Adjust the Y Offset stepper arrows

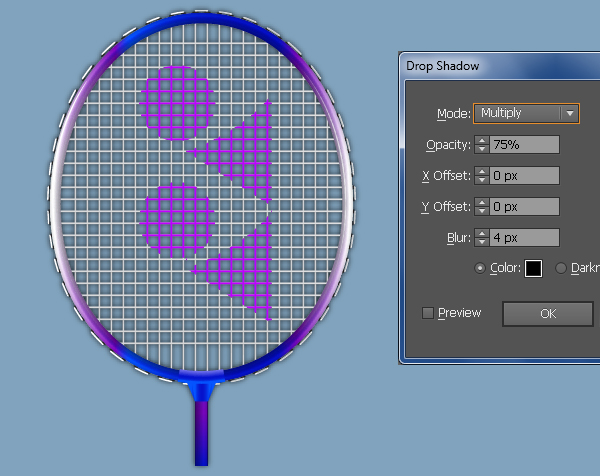pyautogui.click(x=482, y=207)
